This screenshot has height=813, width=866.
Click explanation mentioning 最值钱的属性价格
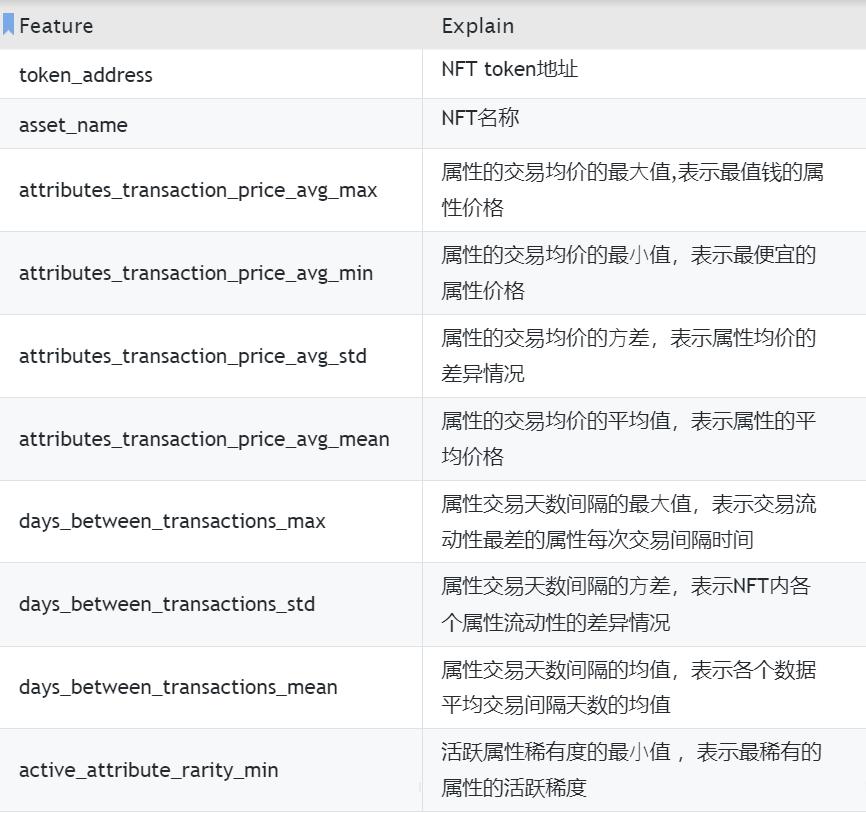click(632, 190)
